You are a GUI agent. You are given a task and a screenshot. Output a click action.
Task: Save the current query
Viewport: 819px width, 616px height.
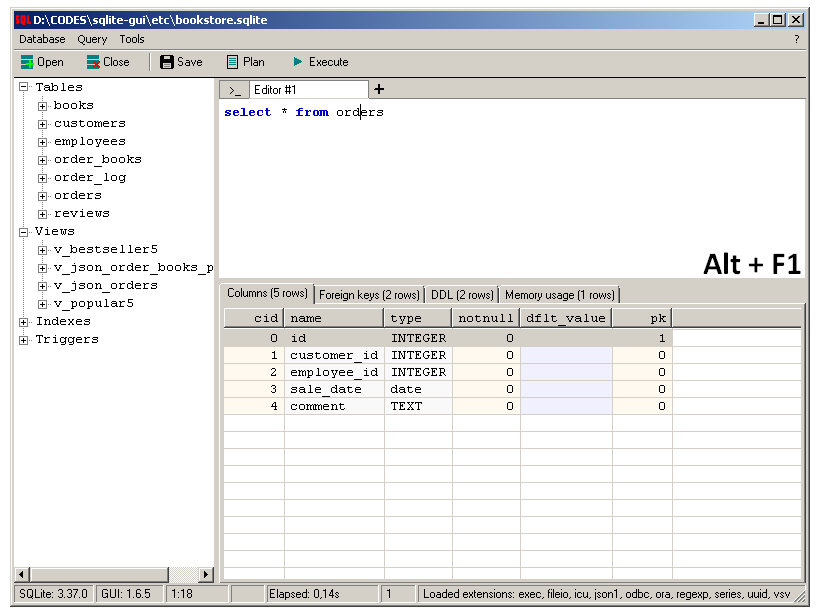pos(181,61)
